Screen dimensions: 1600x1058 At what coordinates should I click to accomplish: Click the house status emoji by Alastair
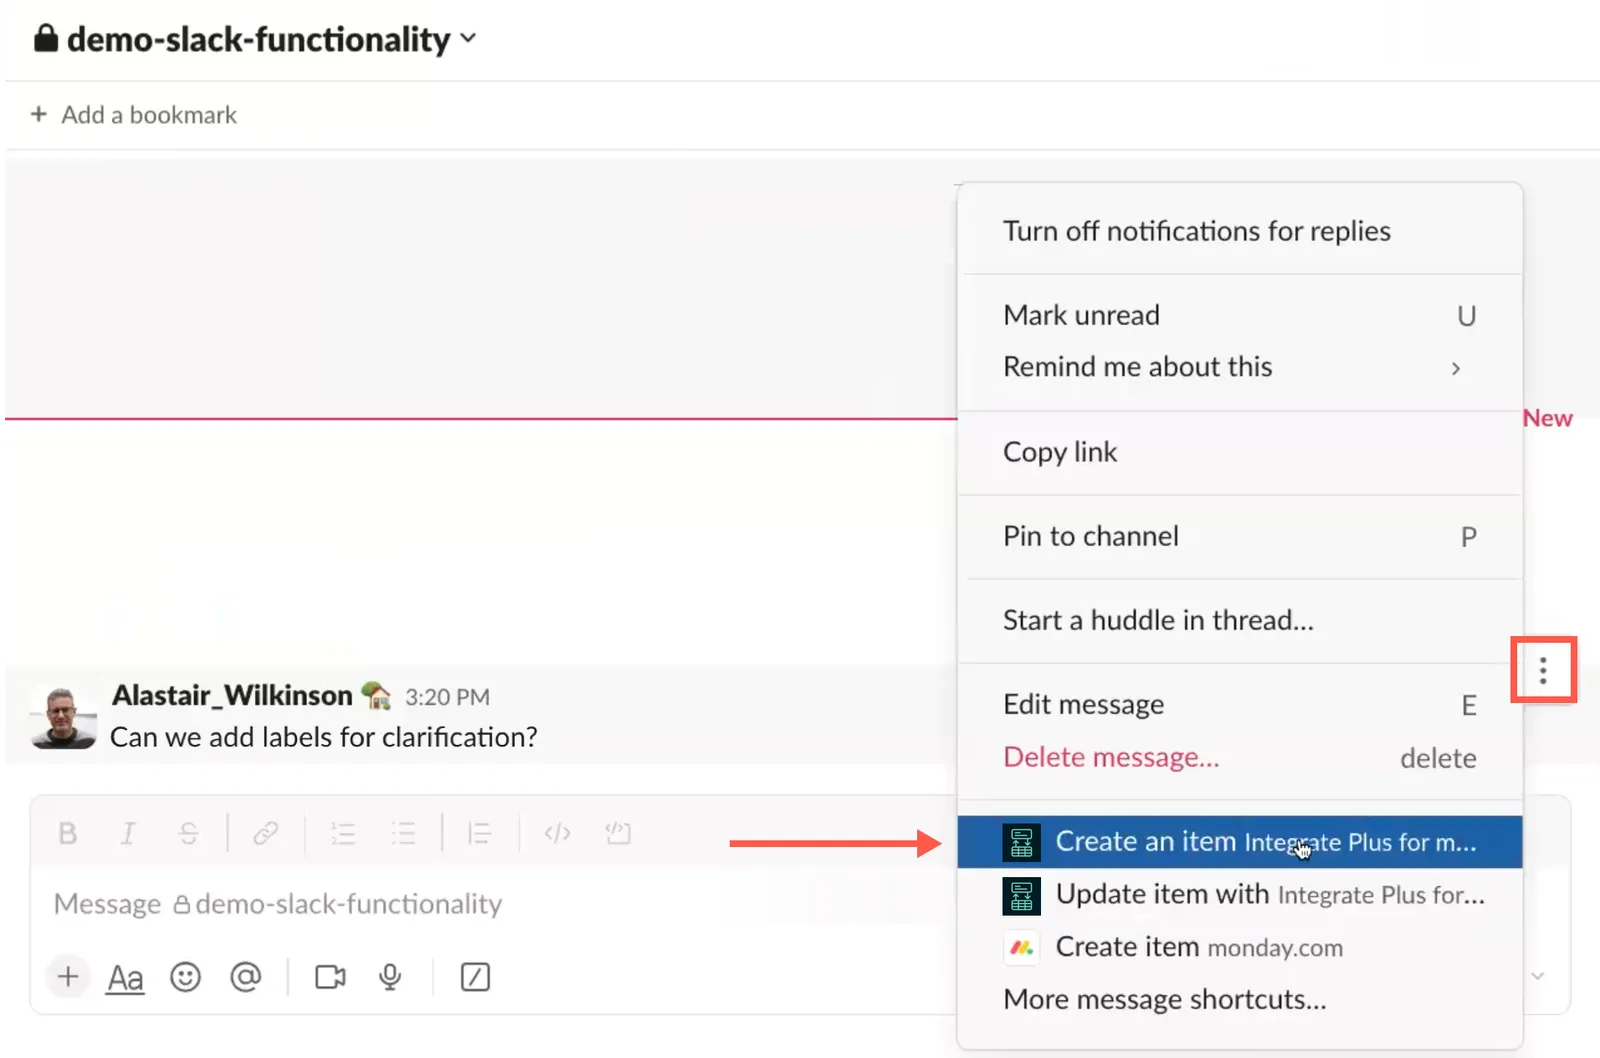click(376, 695)
